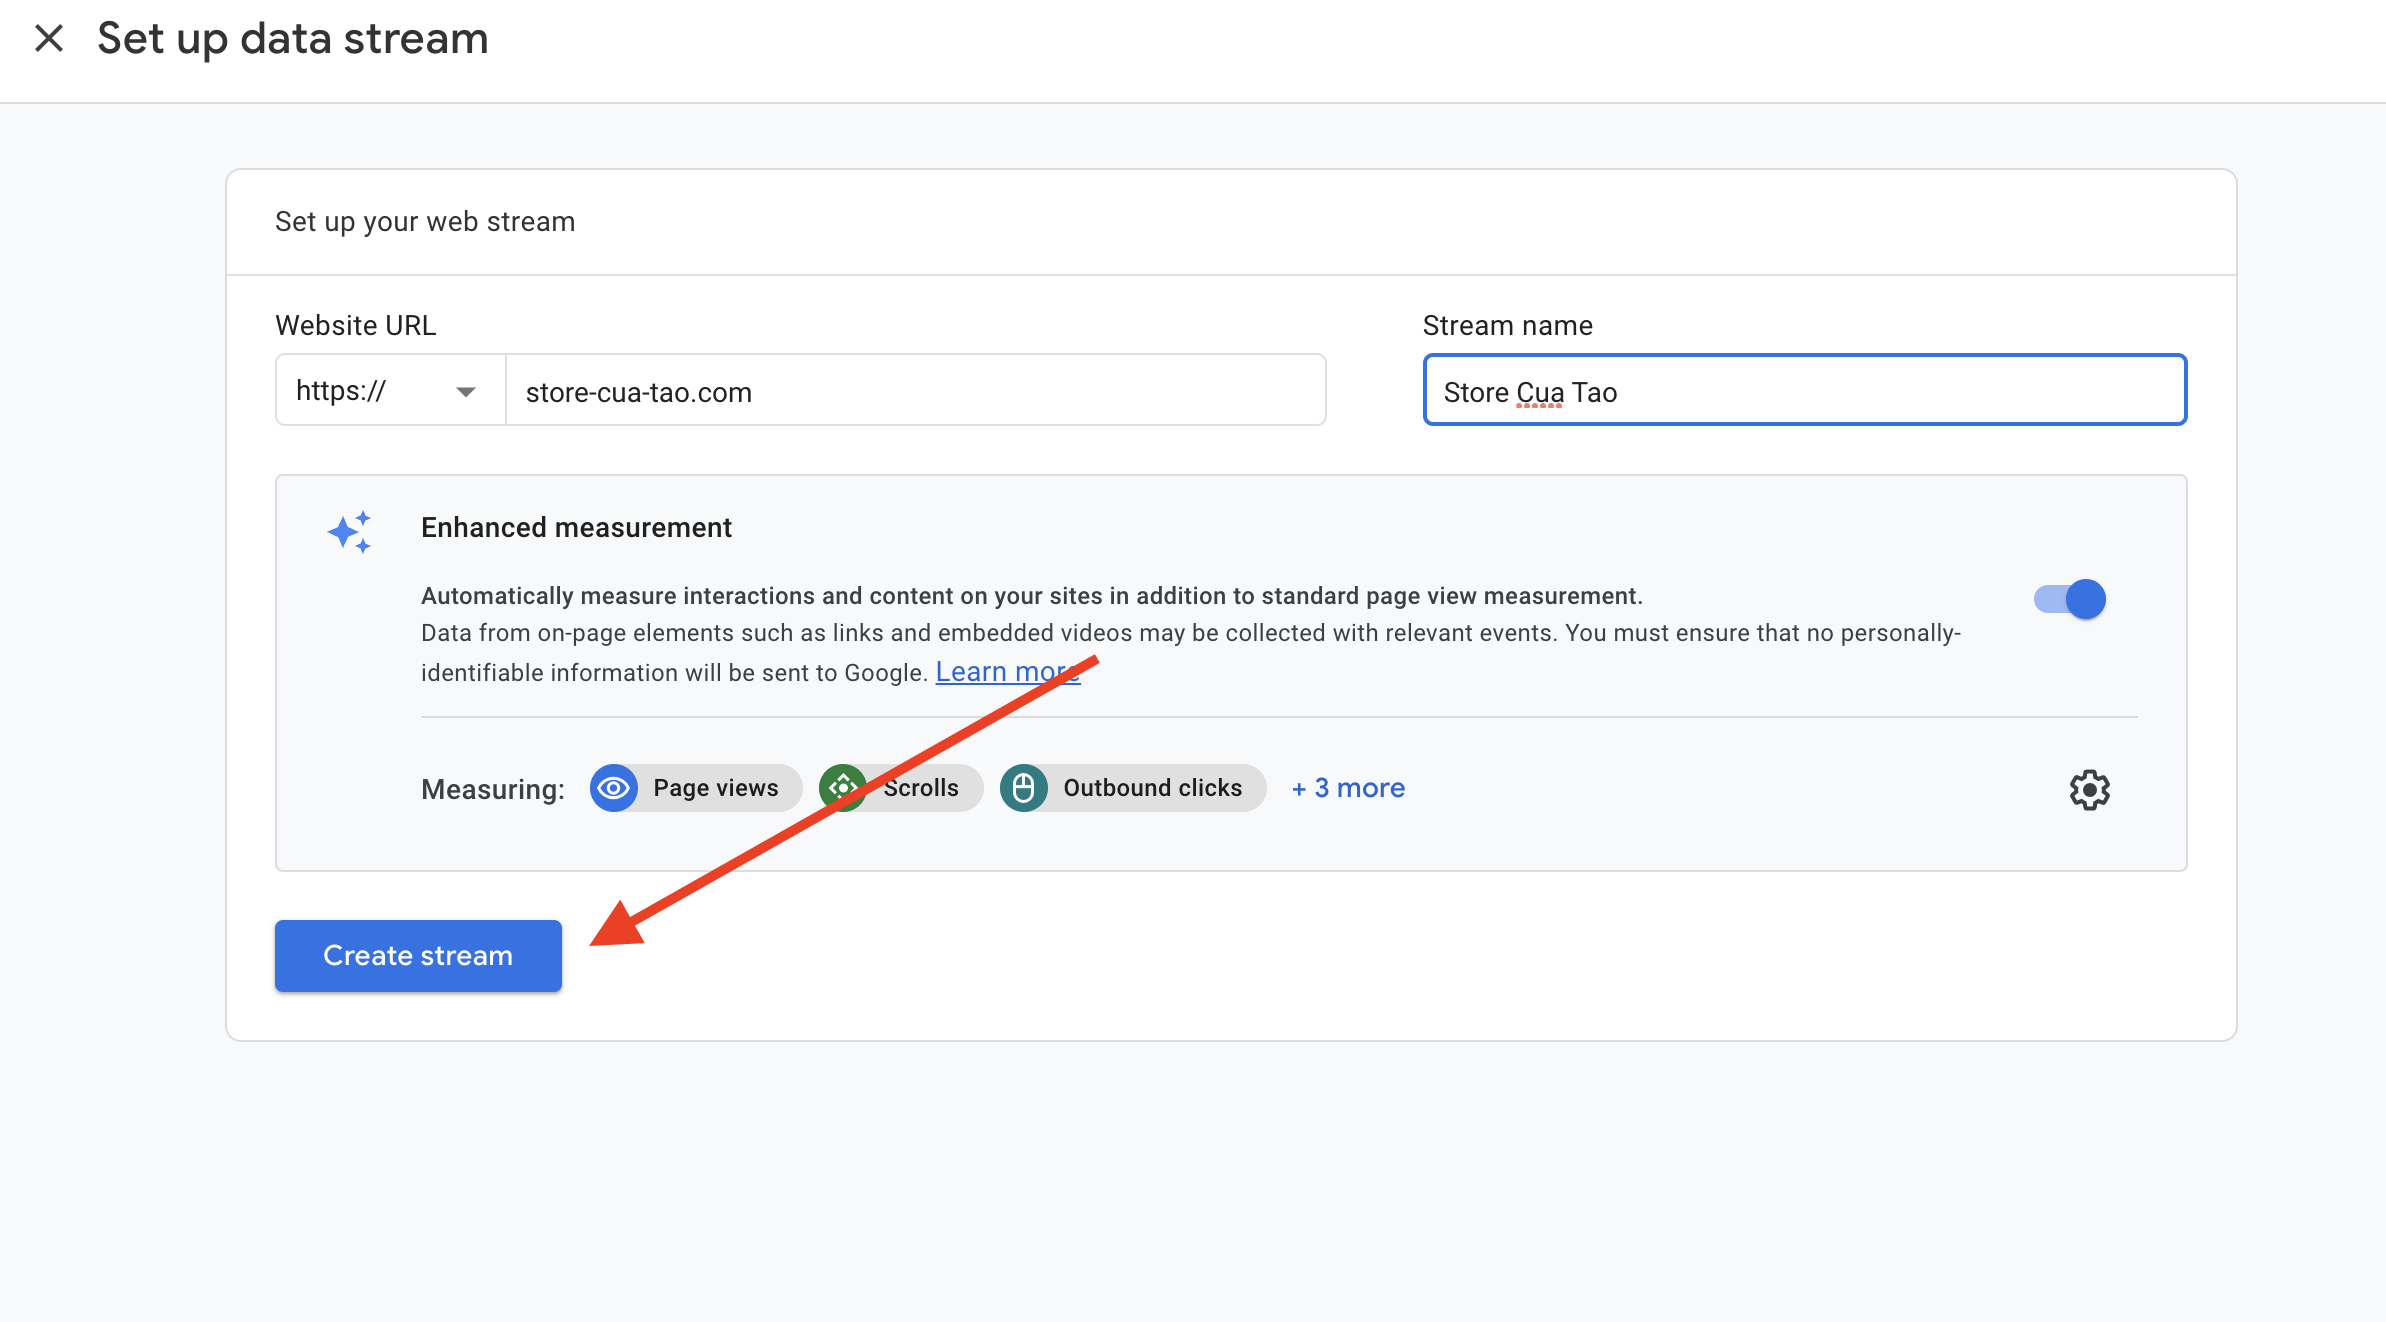Click the protocol dropdown arrow

[465, 392]
